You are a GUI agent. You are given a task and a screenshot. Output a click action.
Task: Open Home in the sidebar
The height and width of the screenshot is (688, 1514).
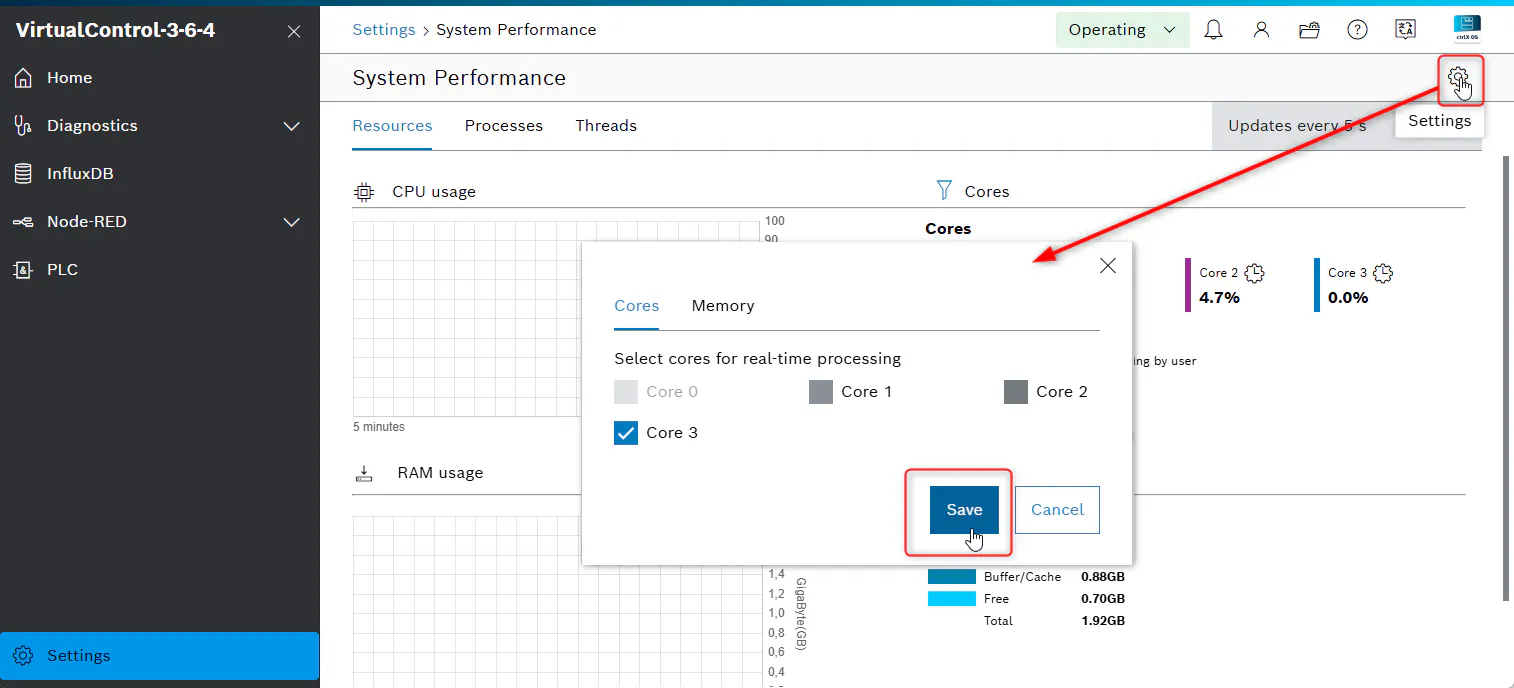coord(160,77)
